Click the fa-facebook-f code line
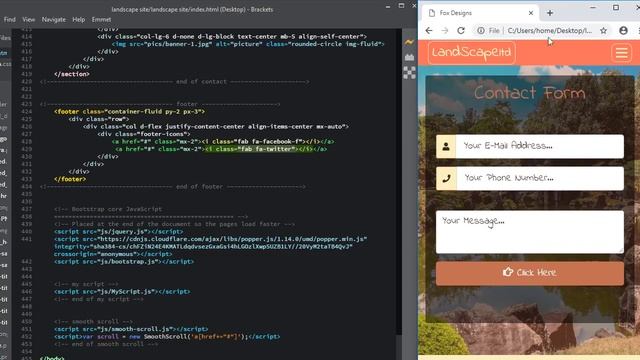 (x=223, y=142)
